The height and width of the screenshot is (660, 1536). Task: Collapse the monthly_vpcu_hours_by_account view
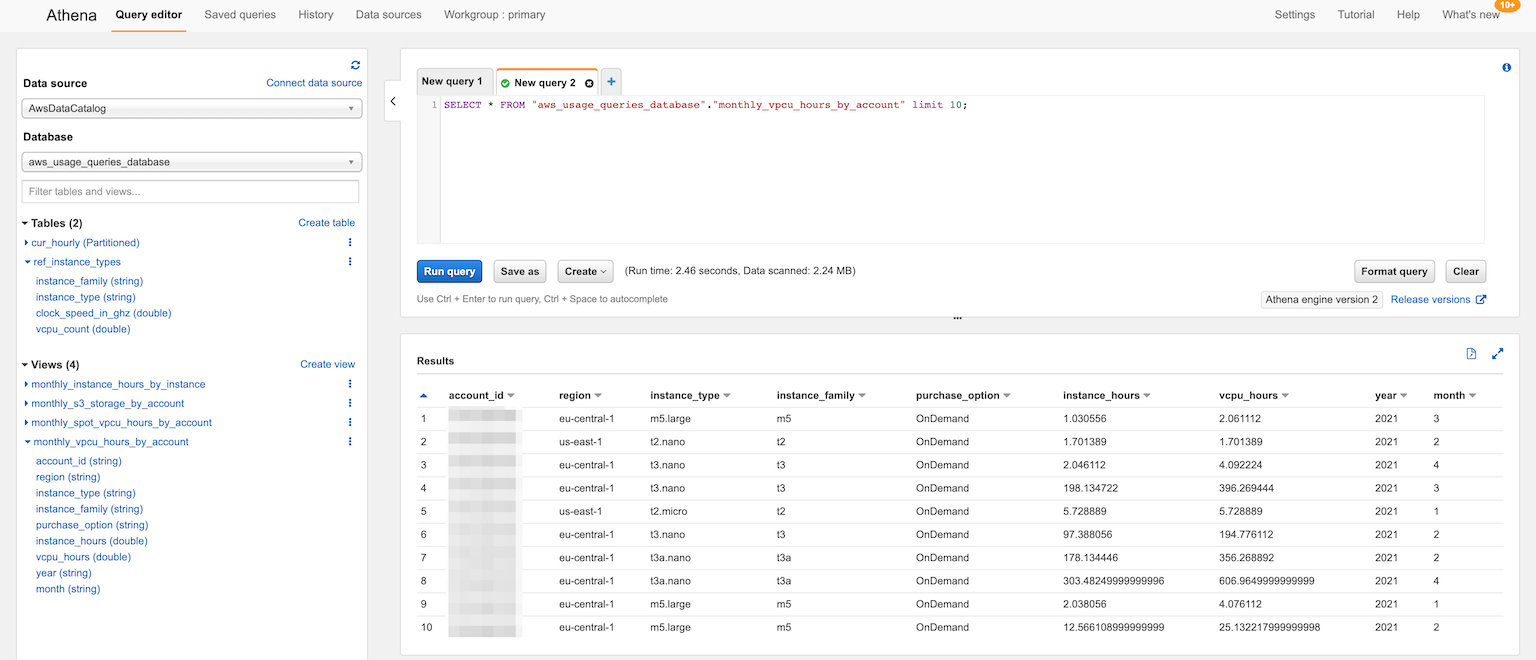pos(27,441)
